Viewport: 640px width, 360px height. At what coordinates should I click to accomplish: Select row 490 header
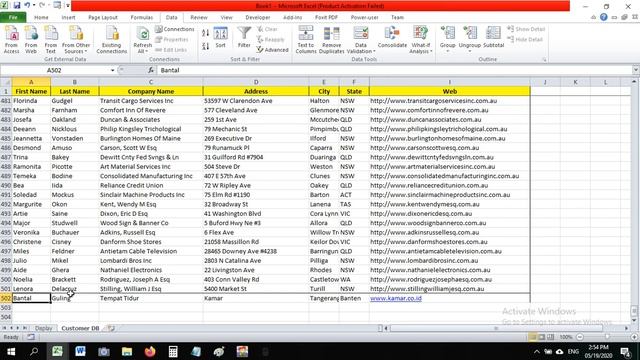(x=6, y=185)
